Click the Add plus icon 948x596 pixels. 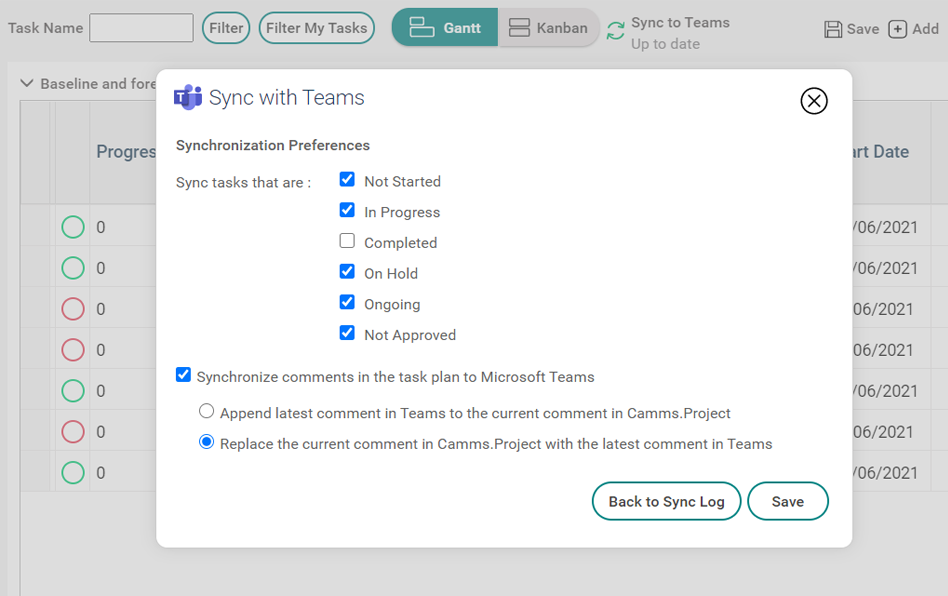[x=897, y=29]
